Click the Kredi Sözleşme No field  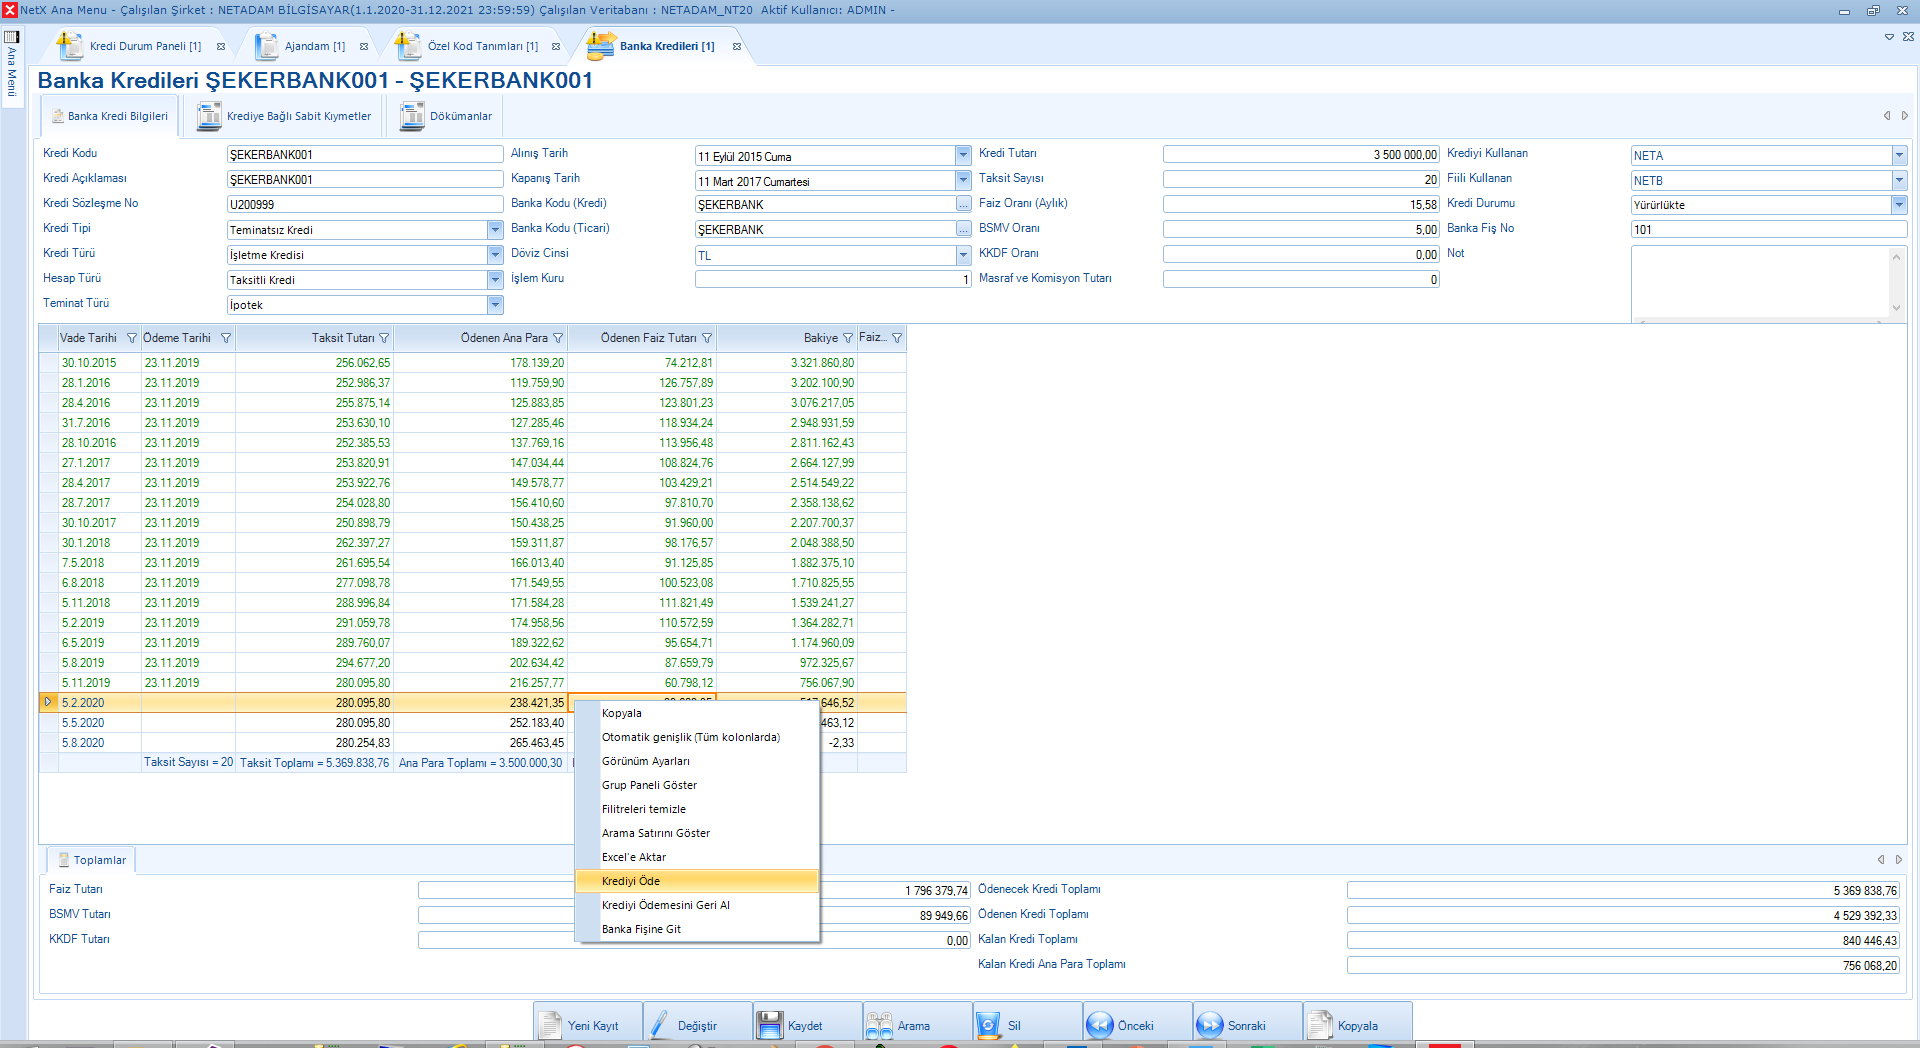click(365, 204)
